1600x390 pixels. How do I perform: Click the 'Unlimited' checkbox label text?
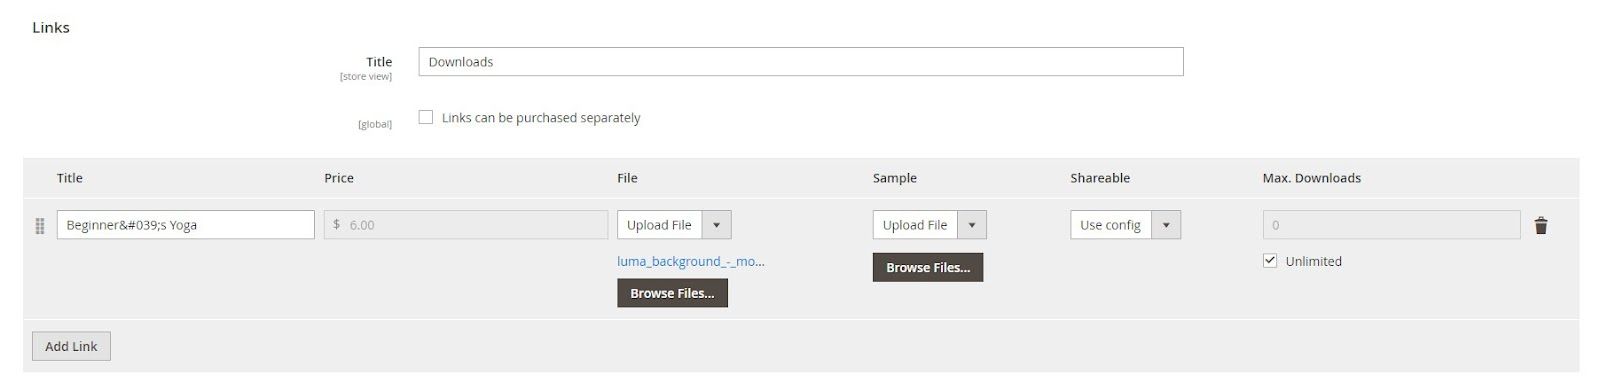[1313, 261]
